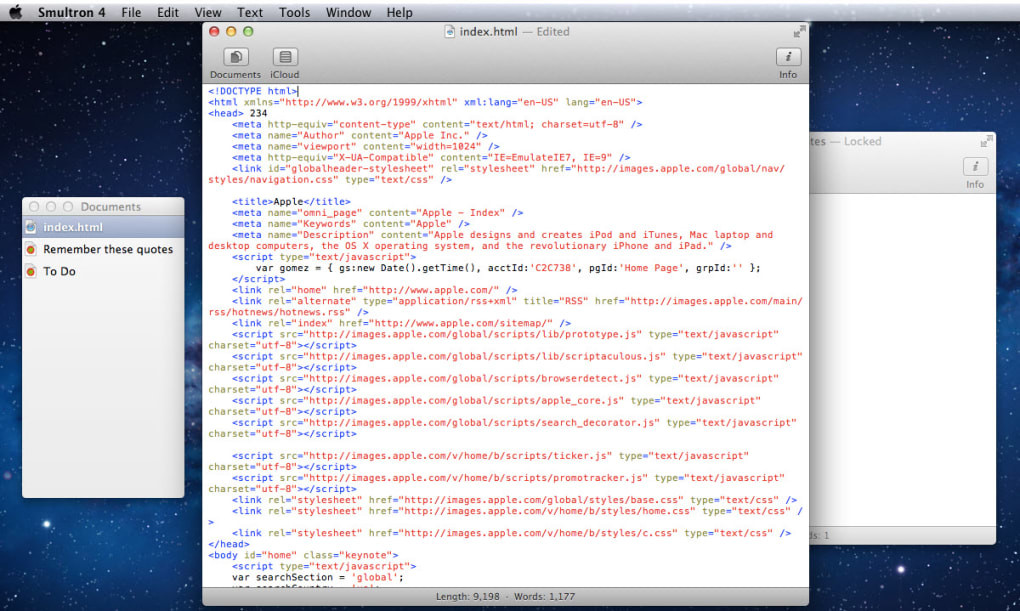Click the link rel="home" line

[x=375, y=290]
